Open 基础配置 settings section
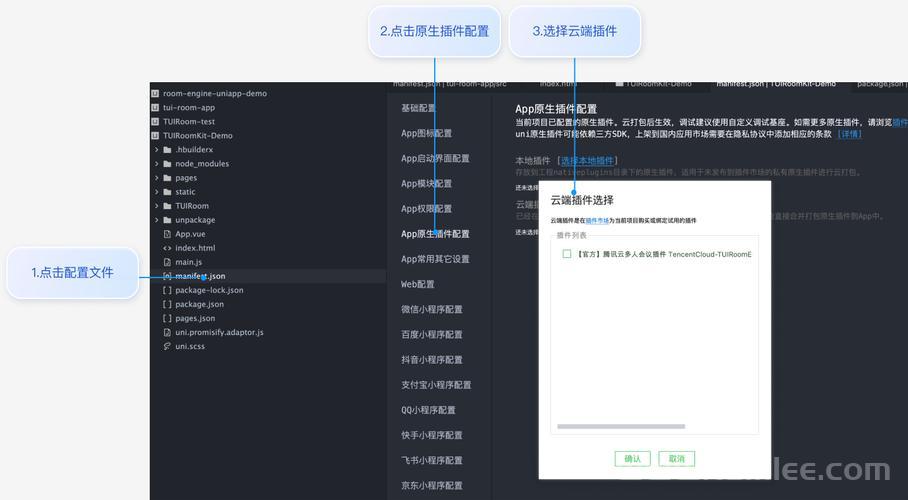 point(418,108)
